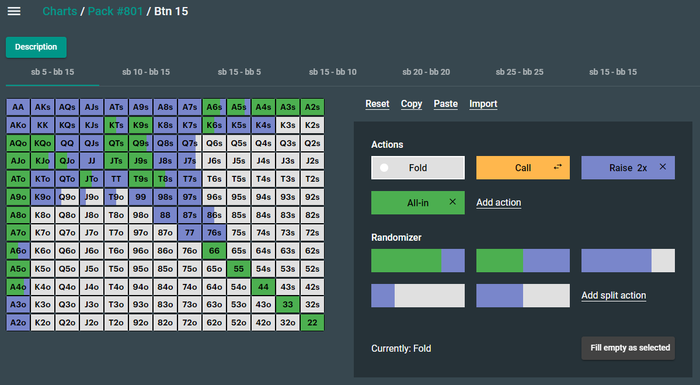
Task: Select the purple-gray 25/75 randomizer swatch
Action: [417, 295]
